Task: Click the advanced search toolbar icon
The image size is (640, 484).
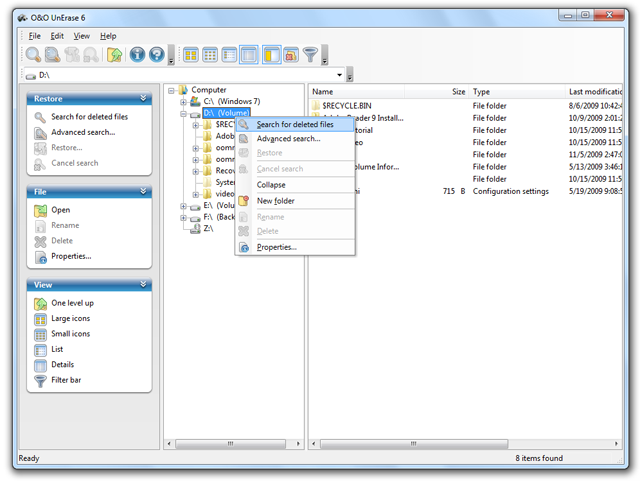Action: click(x=53, y=55)
